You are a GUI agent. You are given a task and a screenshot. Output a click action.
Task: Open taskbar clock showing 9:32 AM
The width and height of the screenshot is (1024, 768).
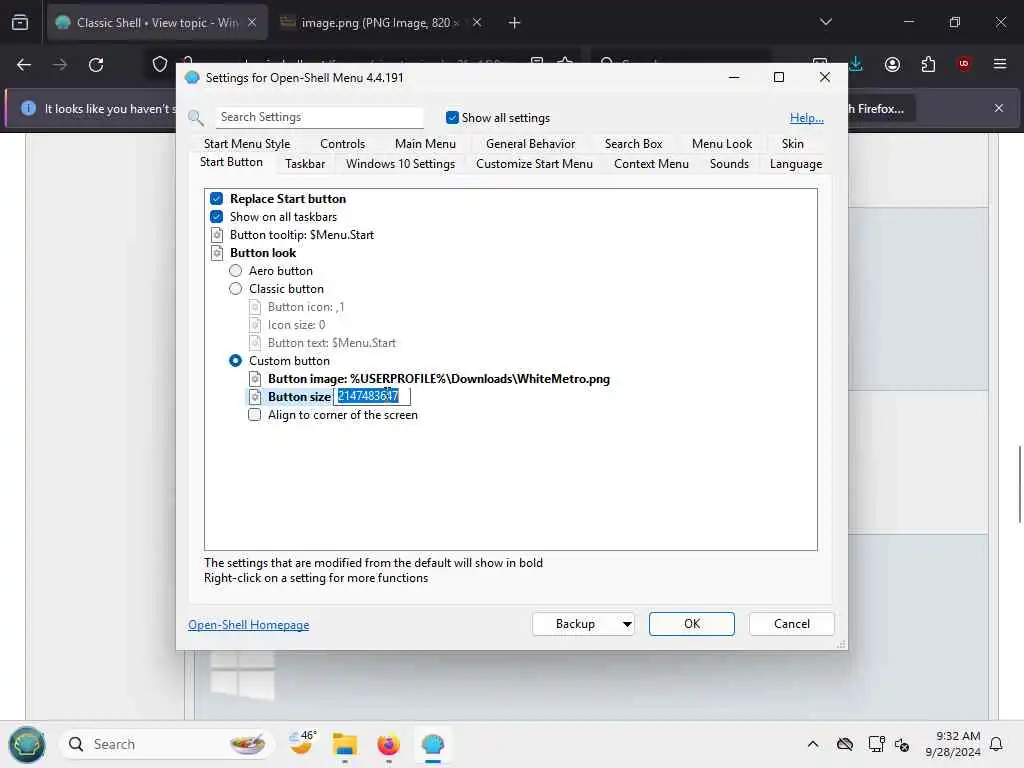(x=953, y=744)
